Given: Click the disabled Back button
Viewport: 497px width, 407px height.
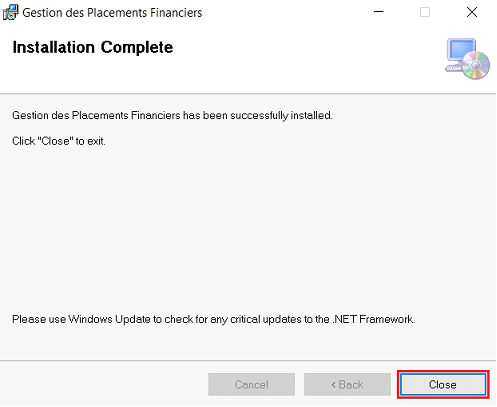Looking at the screenshot, I should click(x=347, y=384).
